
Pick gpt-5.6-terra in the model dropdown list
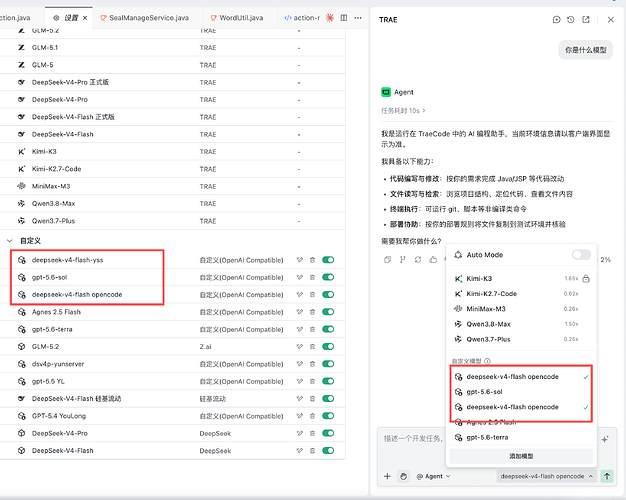pos(521,437)
